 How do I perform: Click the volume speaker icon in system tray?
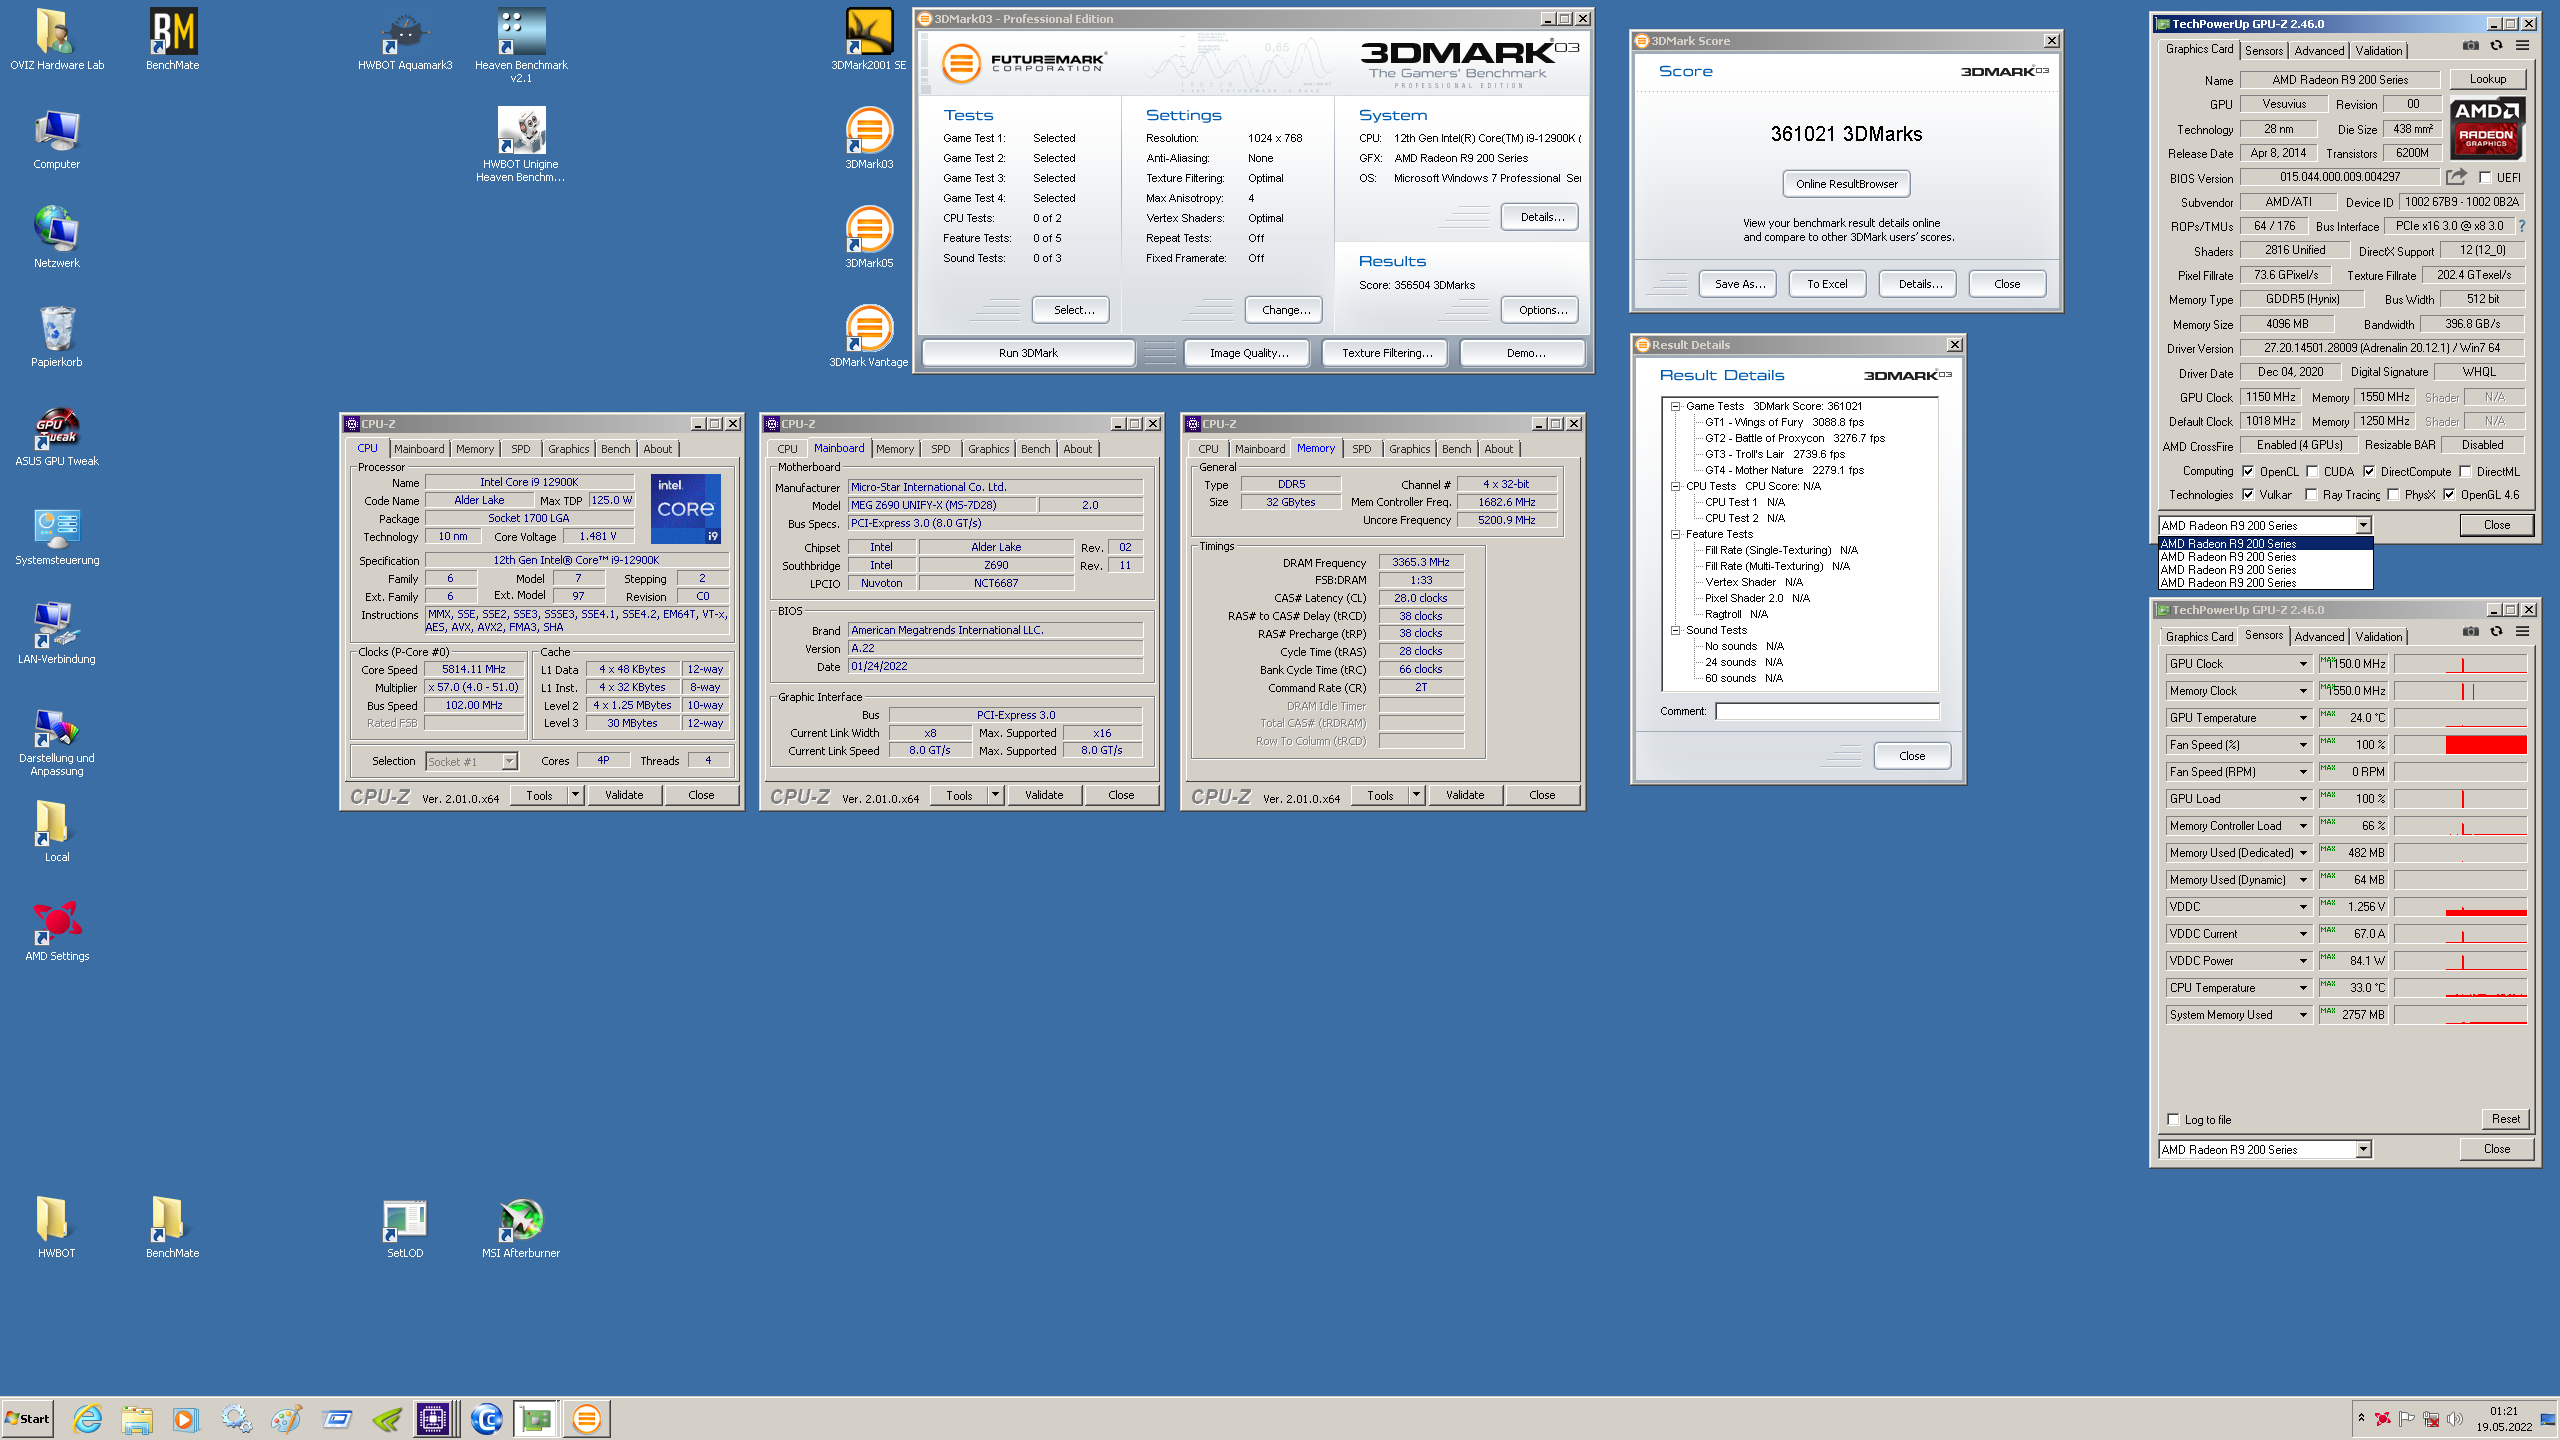tap(2454, 1419)
